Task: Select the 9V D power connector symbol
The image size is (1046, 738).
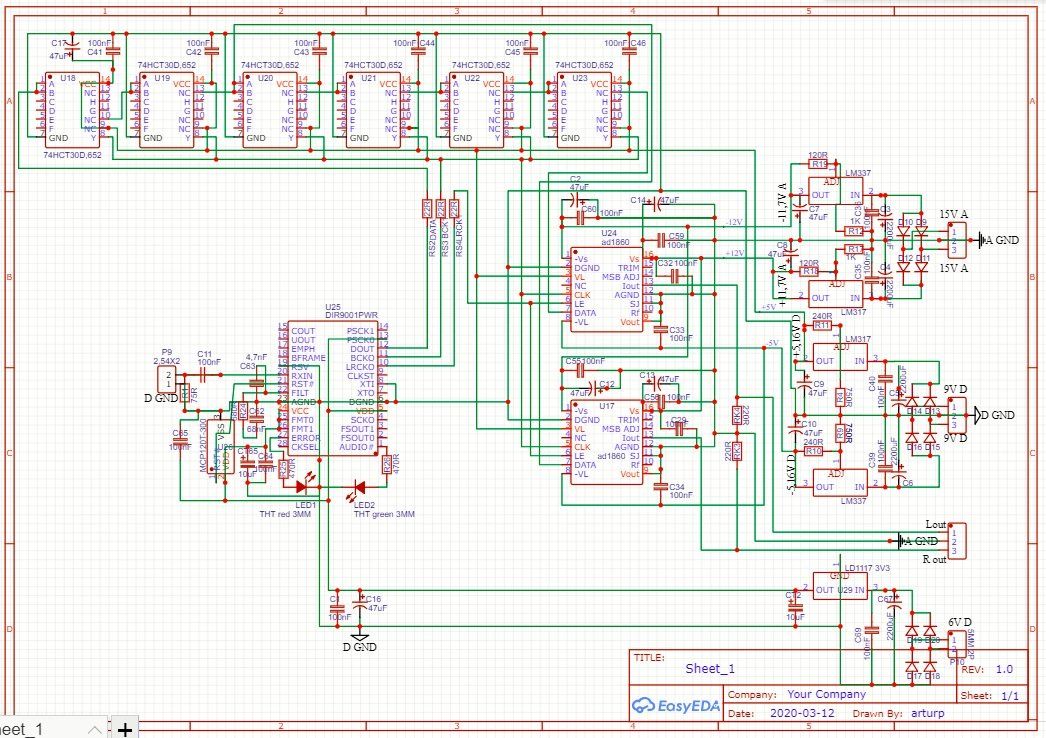Action: (x=957, y=415)
